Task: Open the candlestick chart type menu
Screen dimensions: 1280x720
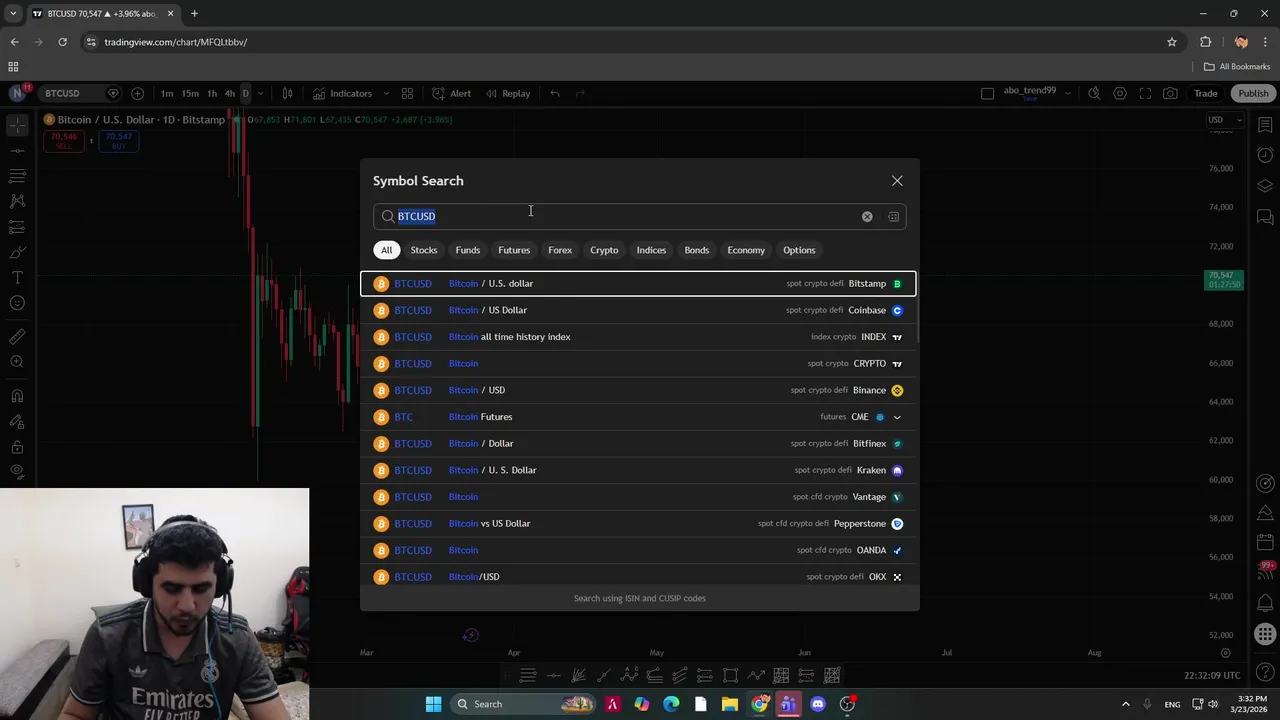Action: point(288,93)
